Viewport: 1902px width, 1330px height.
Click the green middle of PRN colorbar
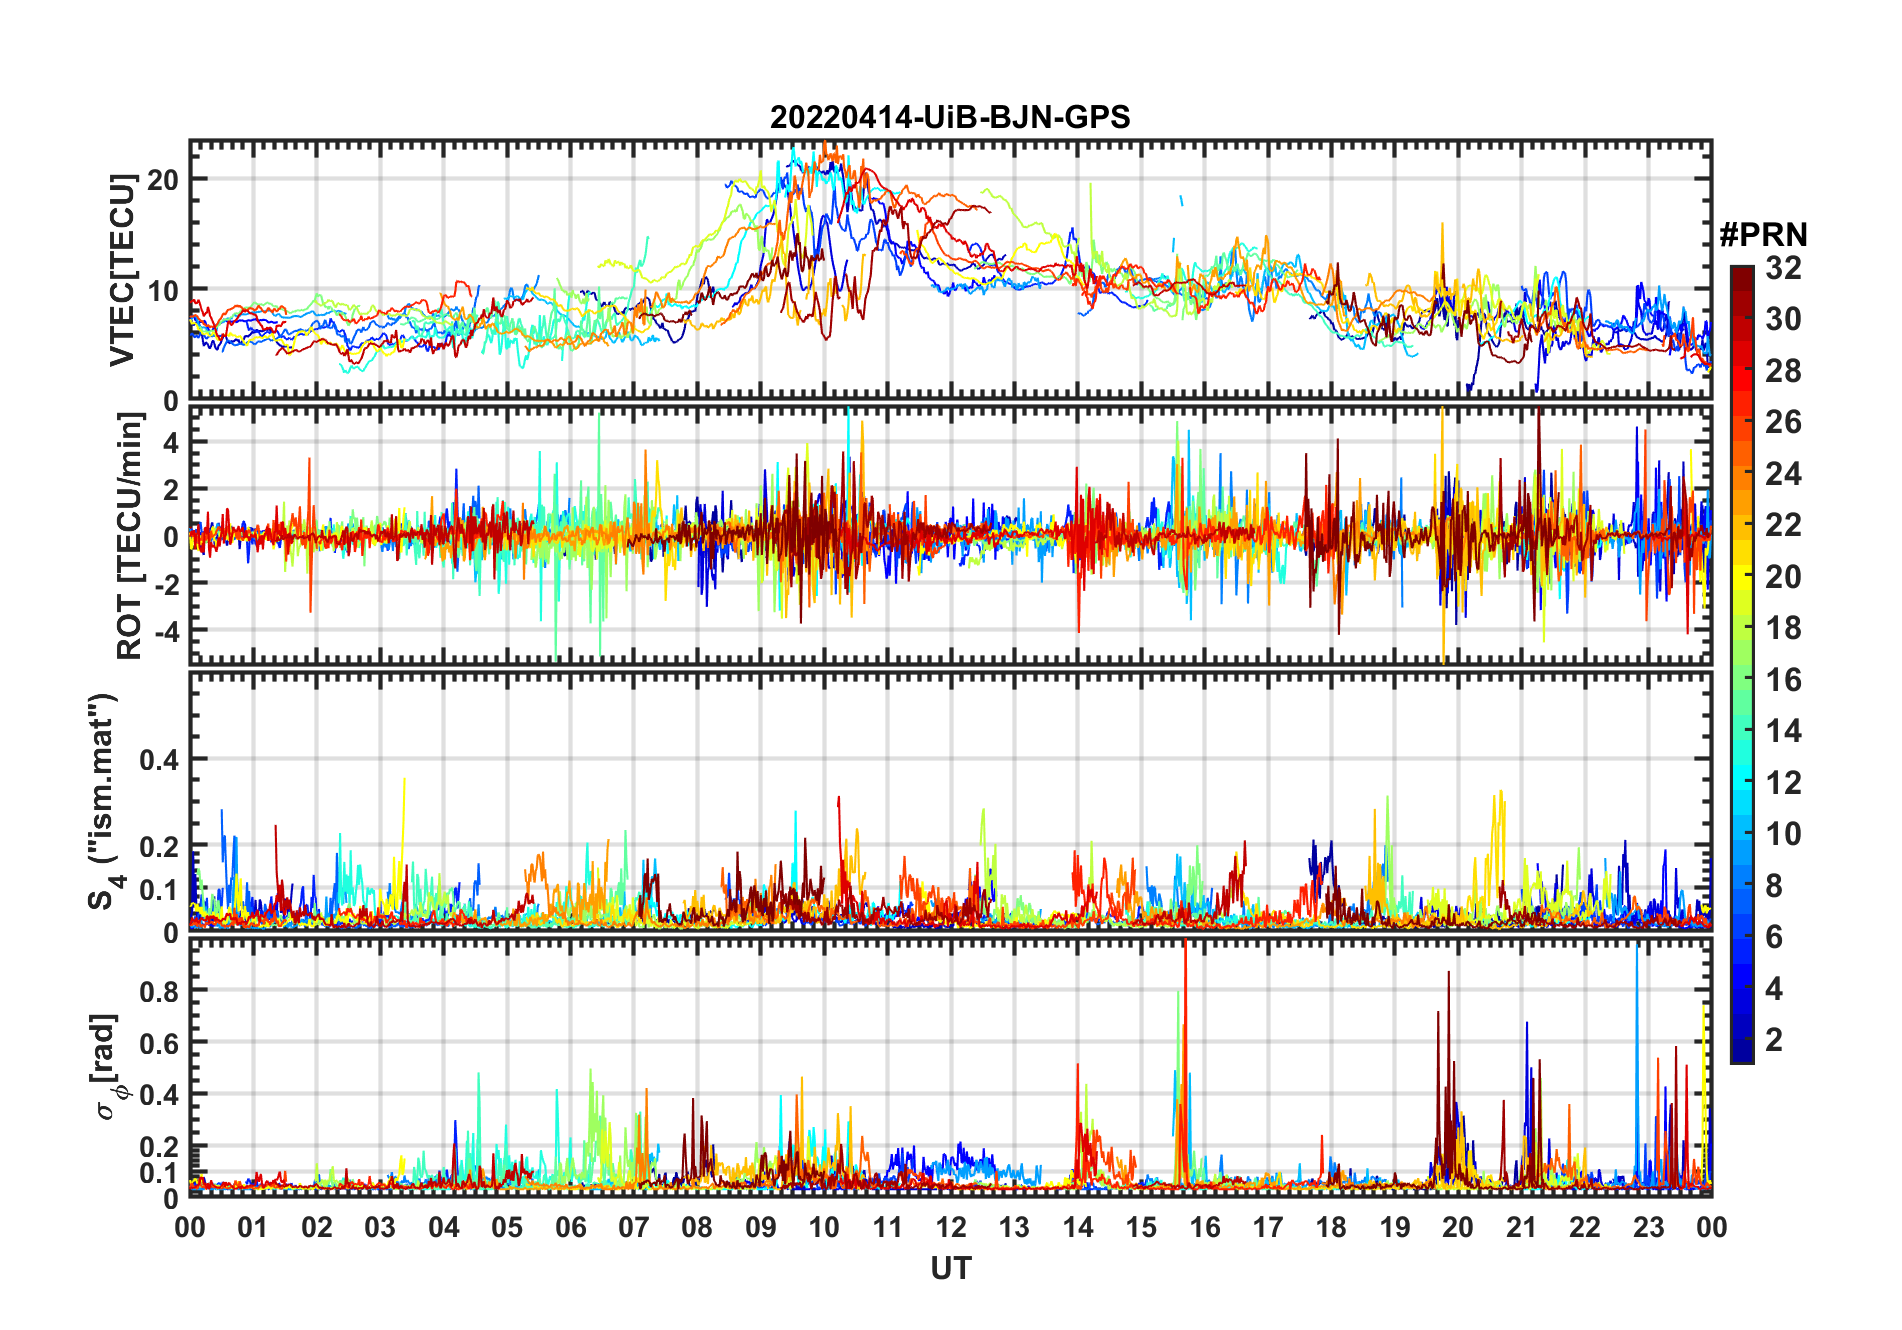[1742, 665]
